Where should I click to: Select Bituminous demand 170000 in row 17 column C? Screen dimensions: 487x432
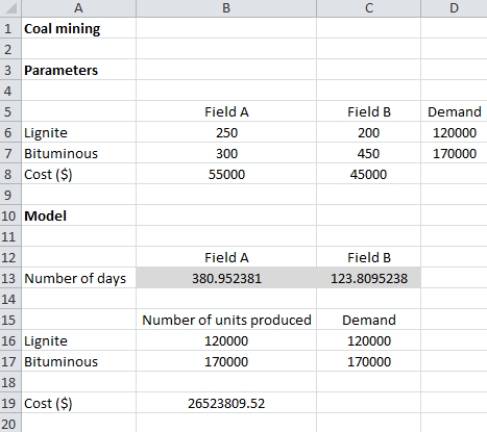click(368, 361)
